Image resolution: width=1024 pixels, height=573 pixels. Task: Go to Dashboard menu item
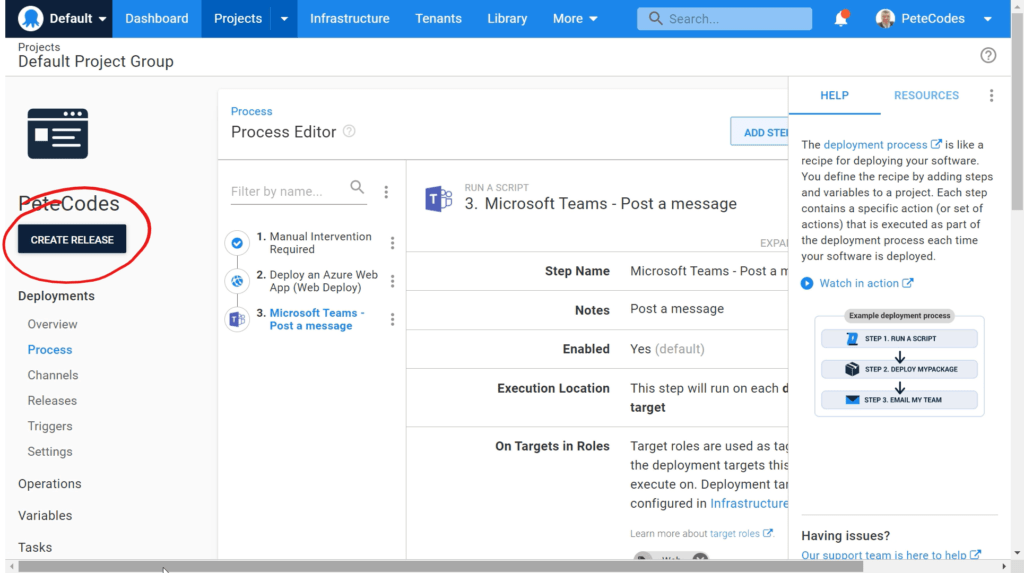click(x=157, y=18)
